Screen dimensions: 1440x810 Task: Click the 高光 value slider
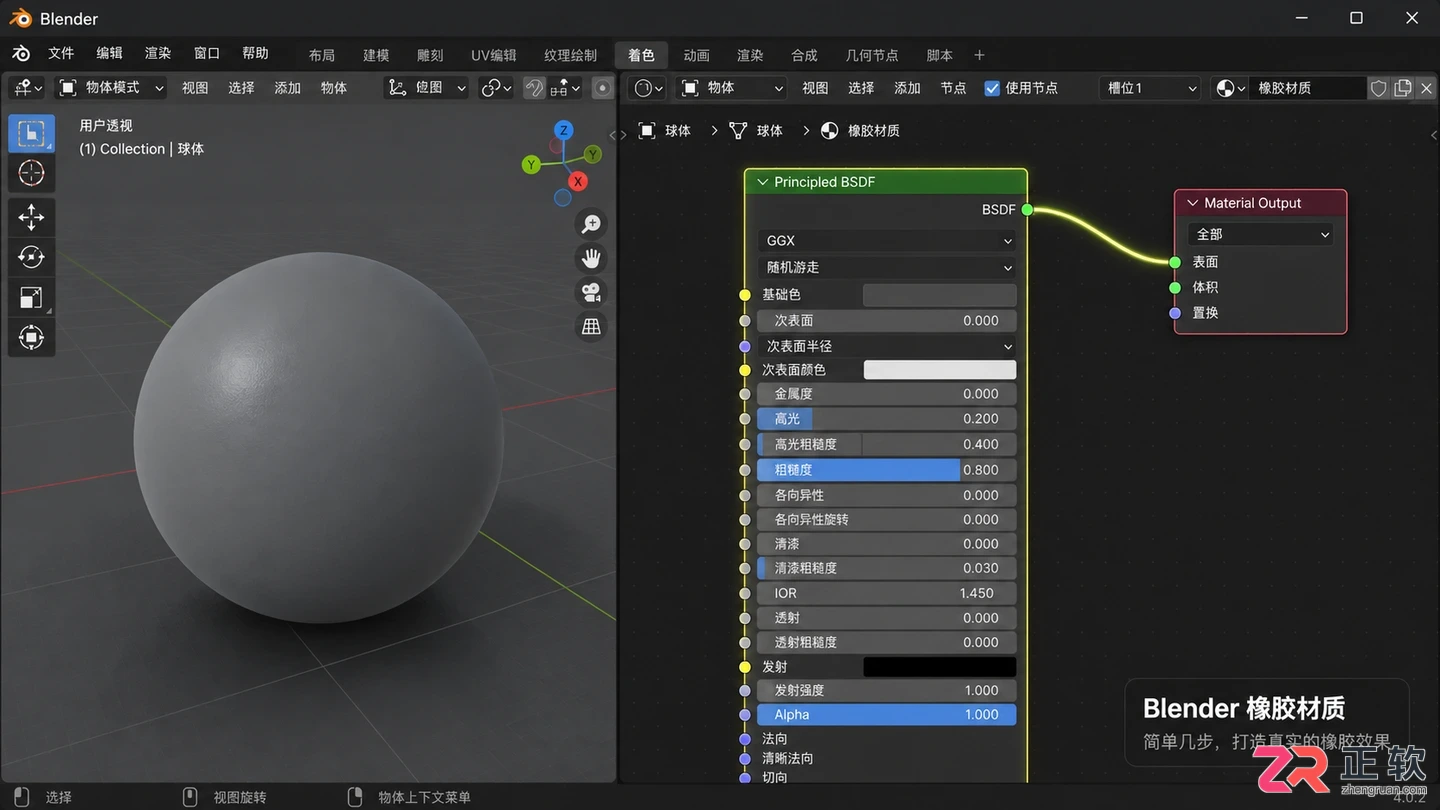(x=886, y=419)
